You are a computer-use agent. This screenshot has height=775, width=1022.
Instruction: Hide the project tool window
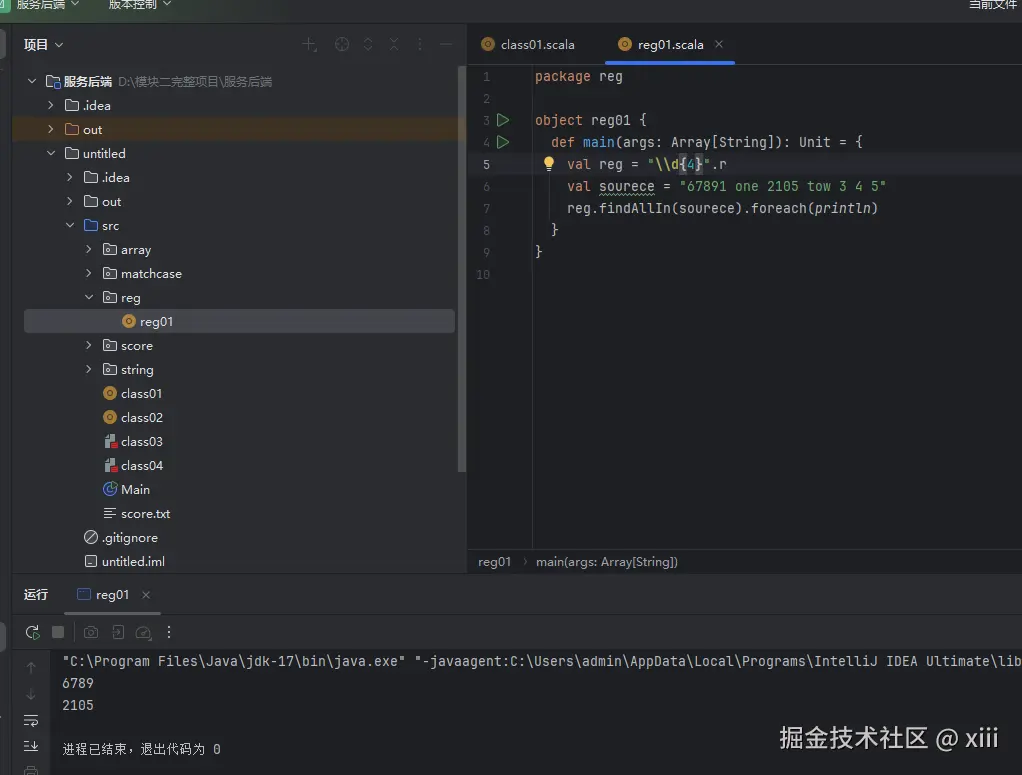tap(446, 44)
